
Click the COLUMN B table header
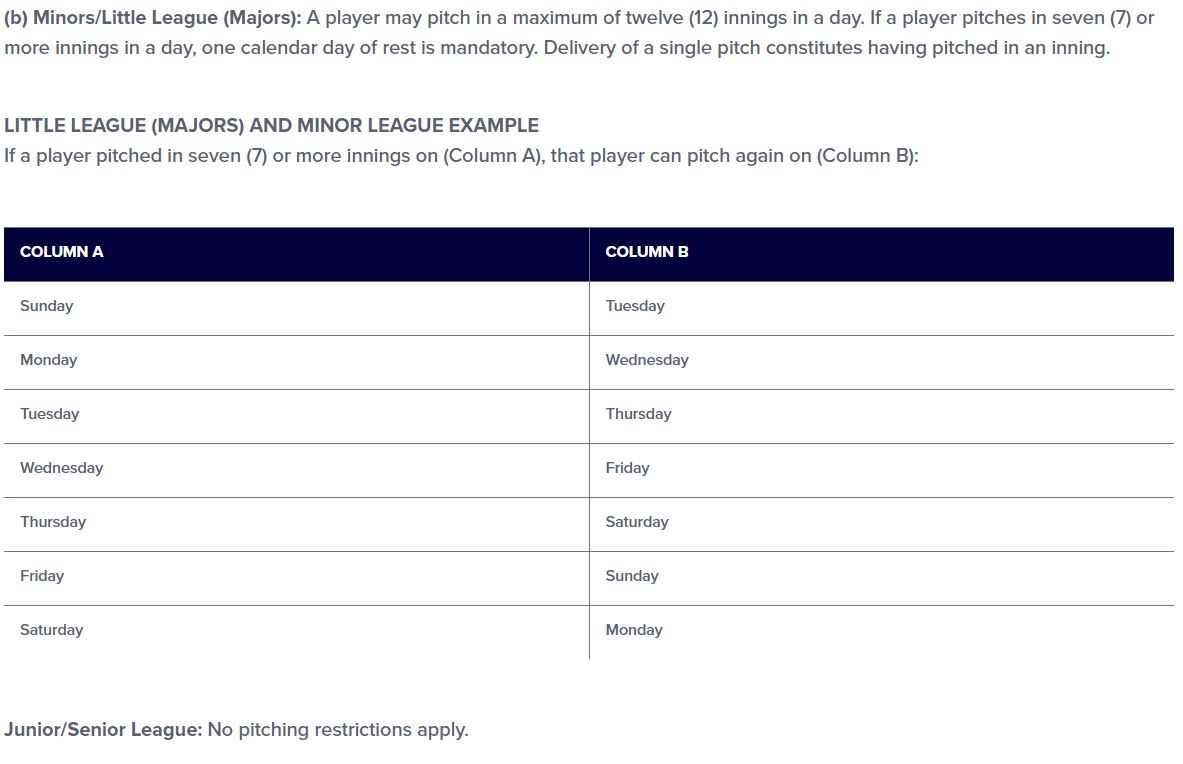[881, 254]
